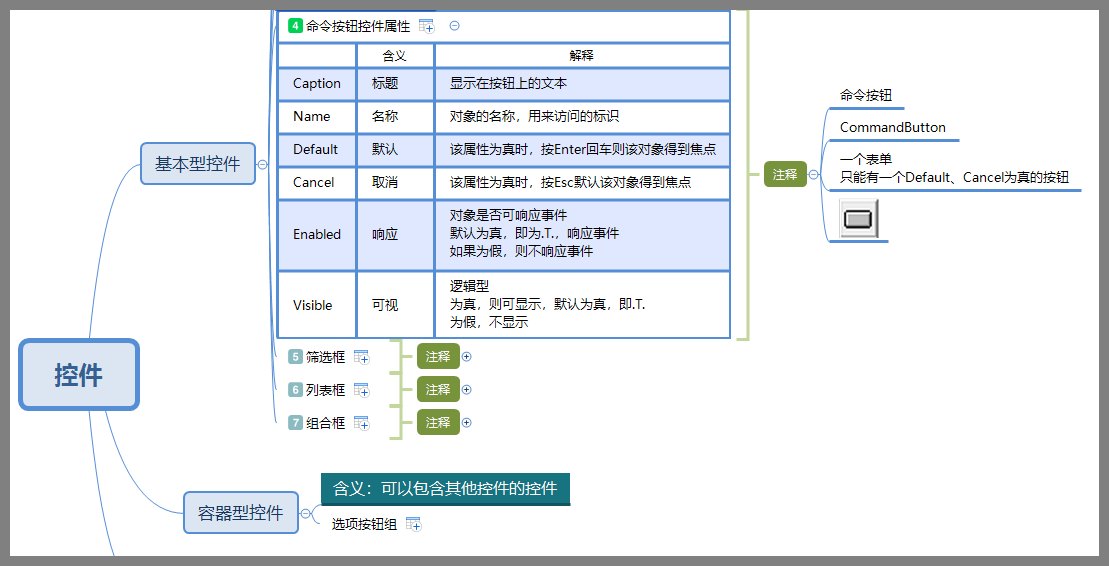
Task: Click the 逻辑型 explanation cell
Action: click(x=582, y=305)
